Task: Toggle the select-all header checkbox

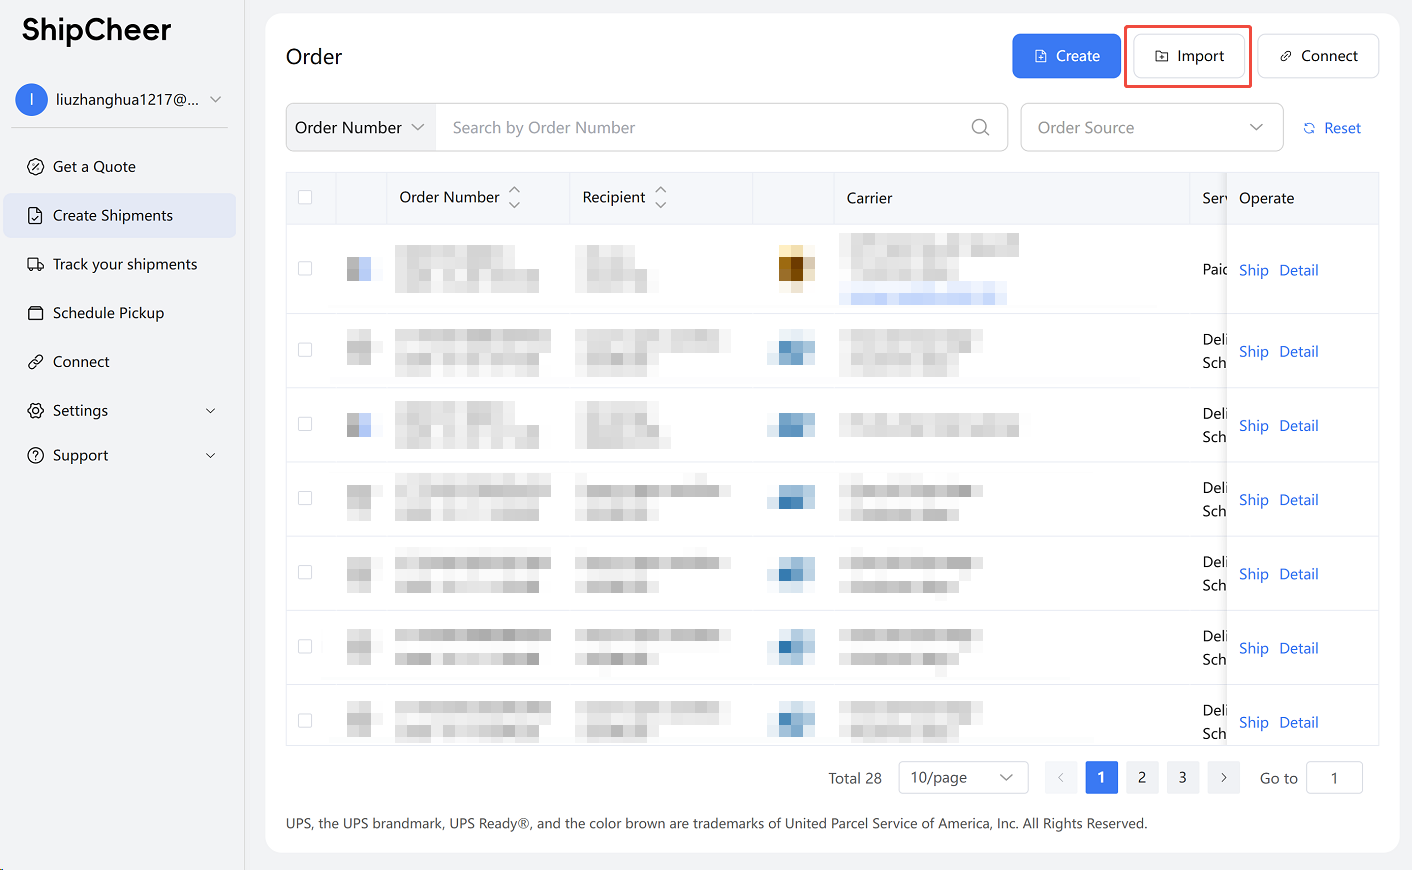Action: [x=305, y=197]
